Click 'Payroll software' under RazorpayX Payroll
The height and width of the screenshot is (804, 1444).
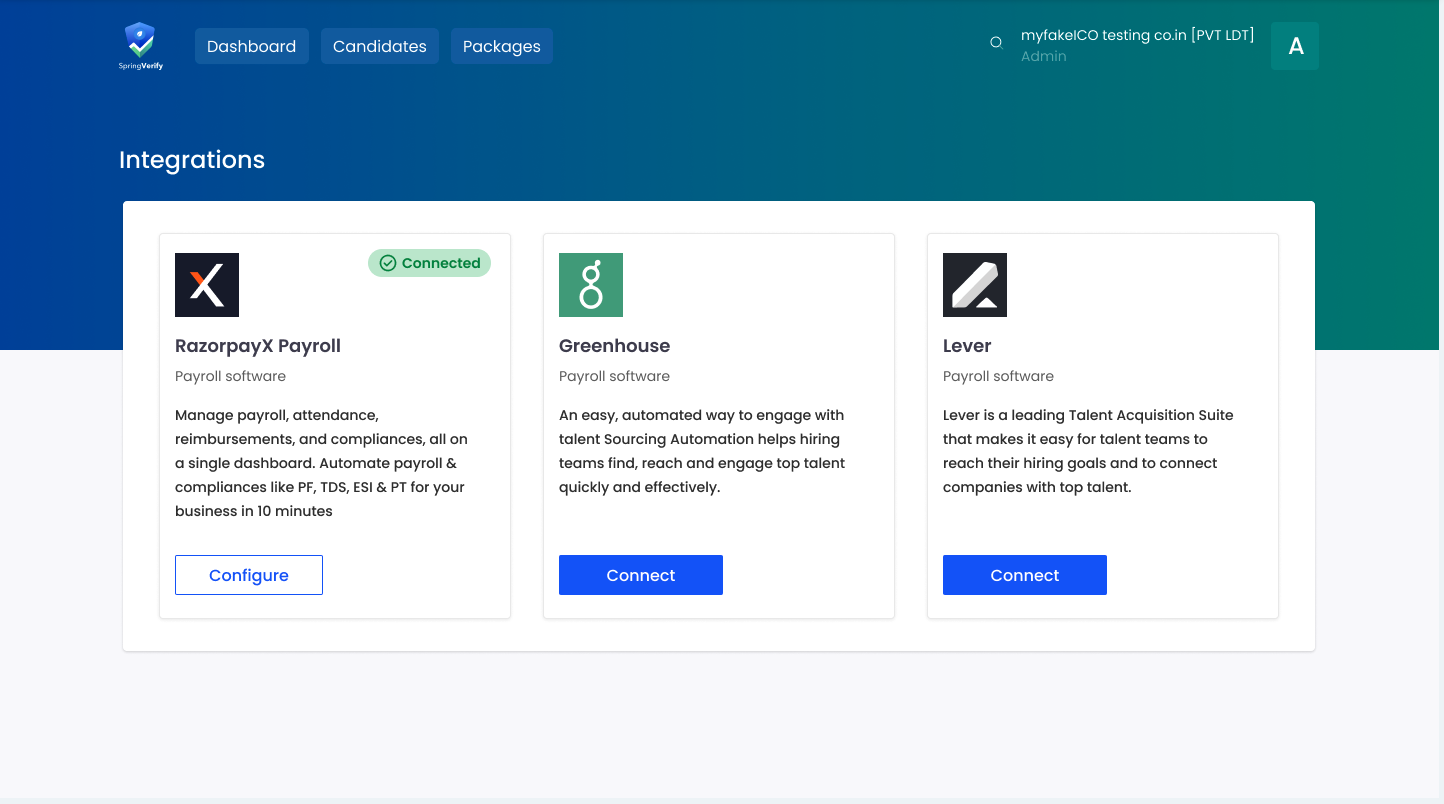[231, 376]
